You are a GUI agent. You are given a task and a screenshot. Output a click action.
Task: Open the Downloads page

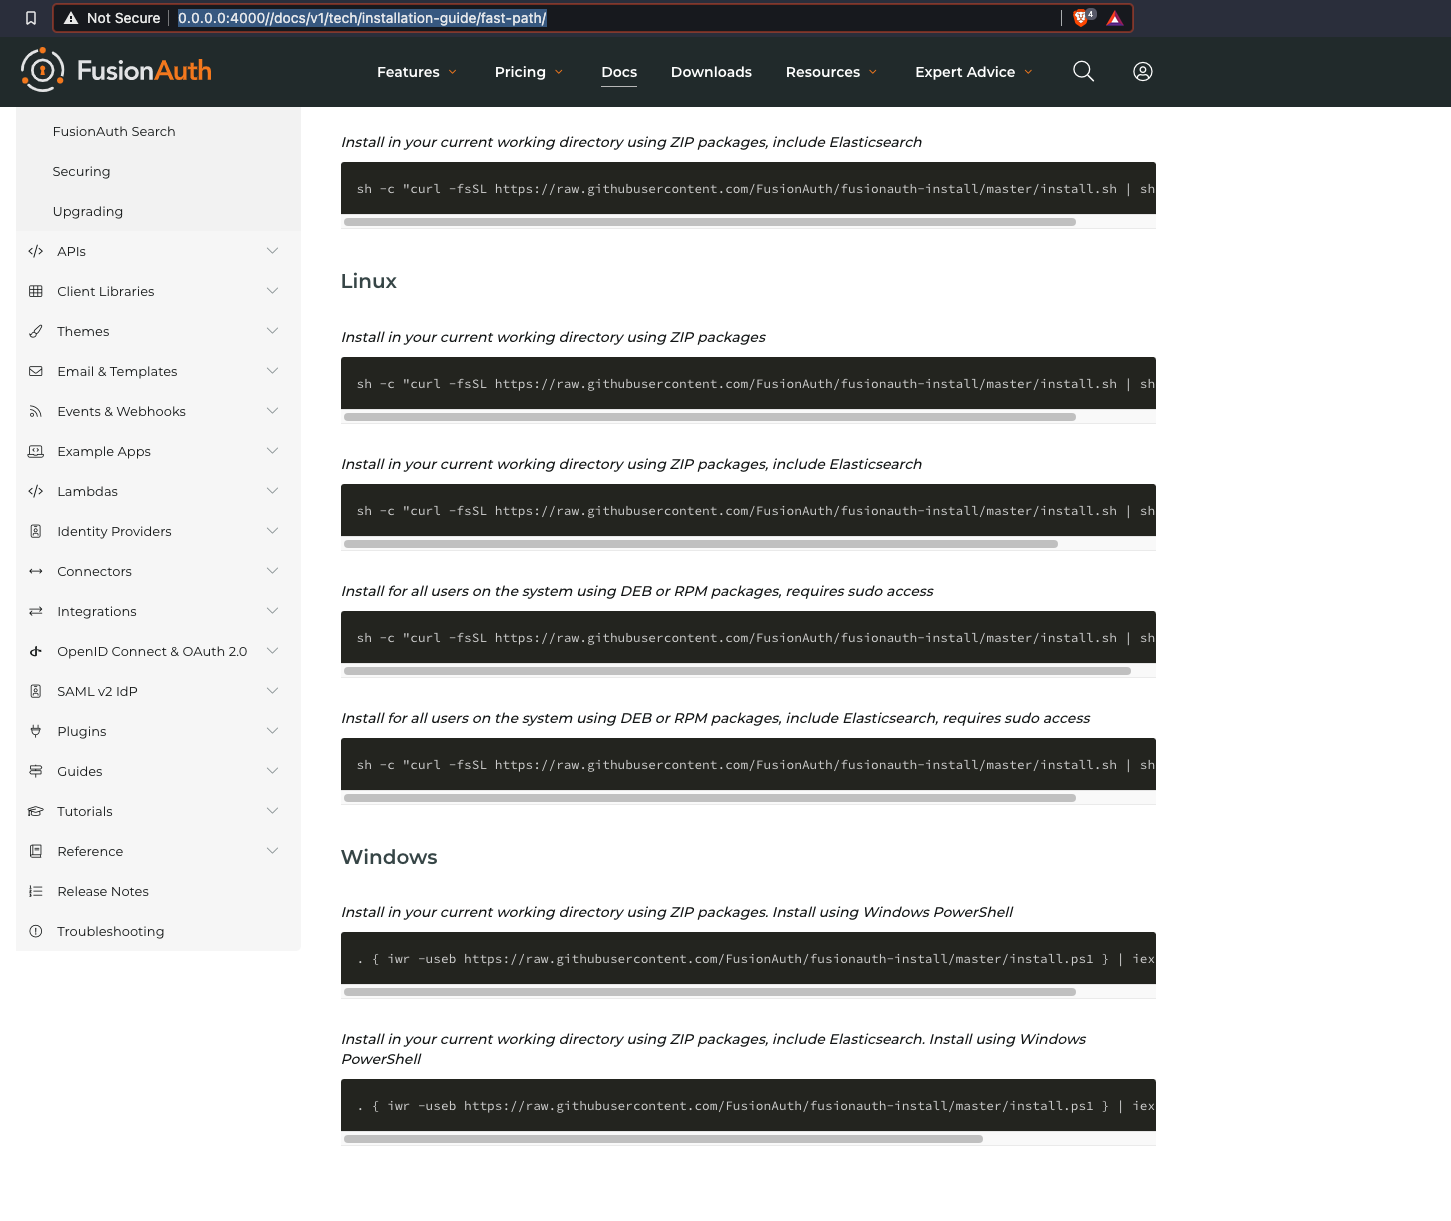point(711,72)
